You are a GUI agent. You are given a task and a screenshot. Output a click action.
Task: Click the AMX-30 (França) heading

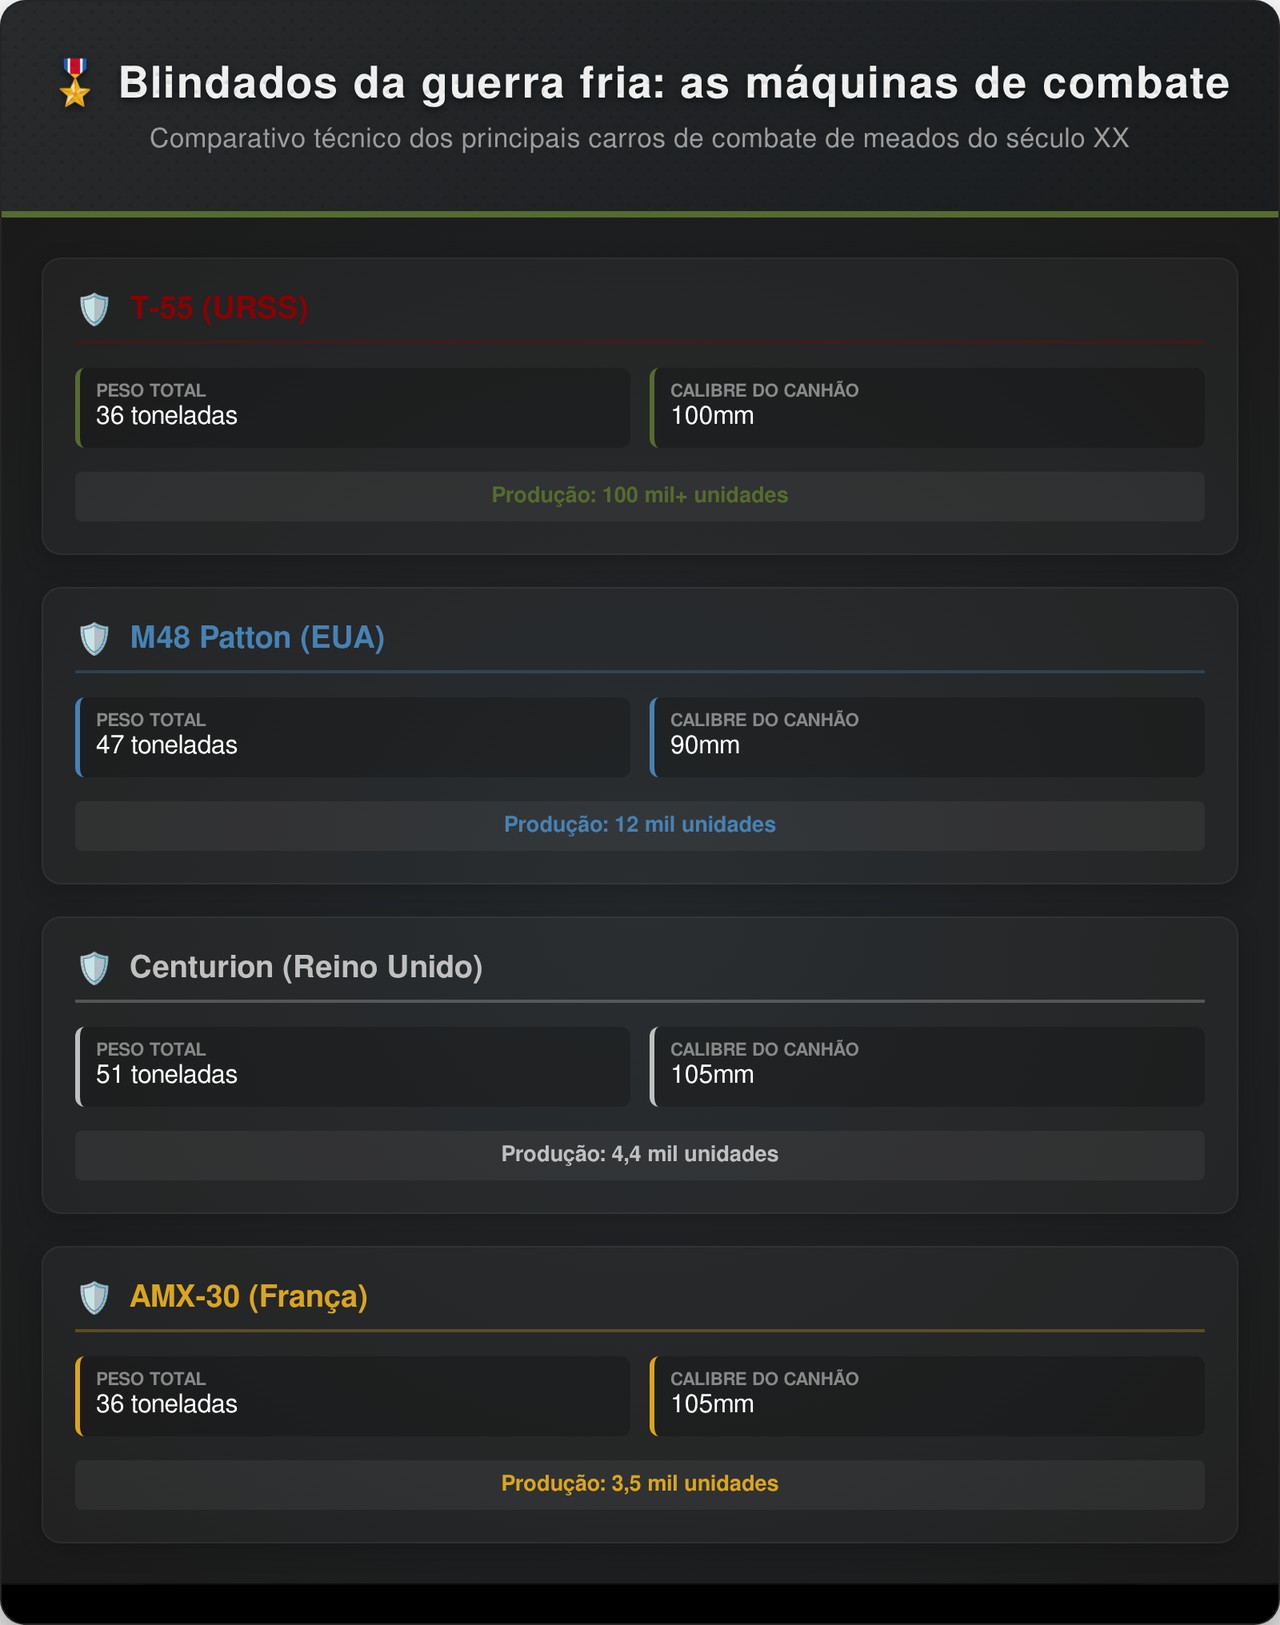click(249, 1297)
